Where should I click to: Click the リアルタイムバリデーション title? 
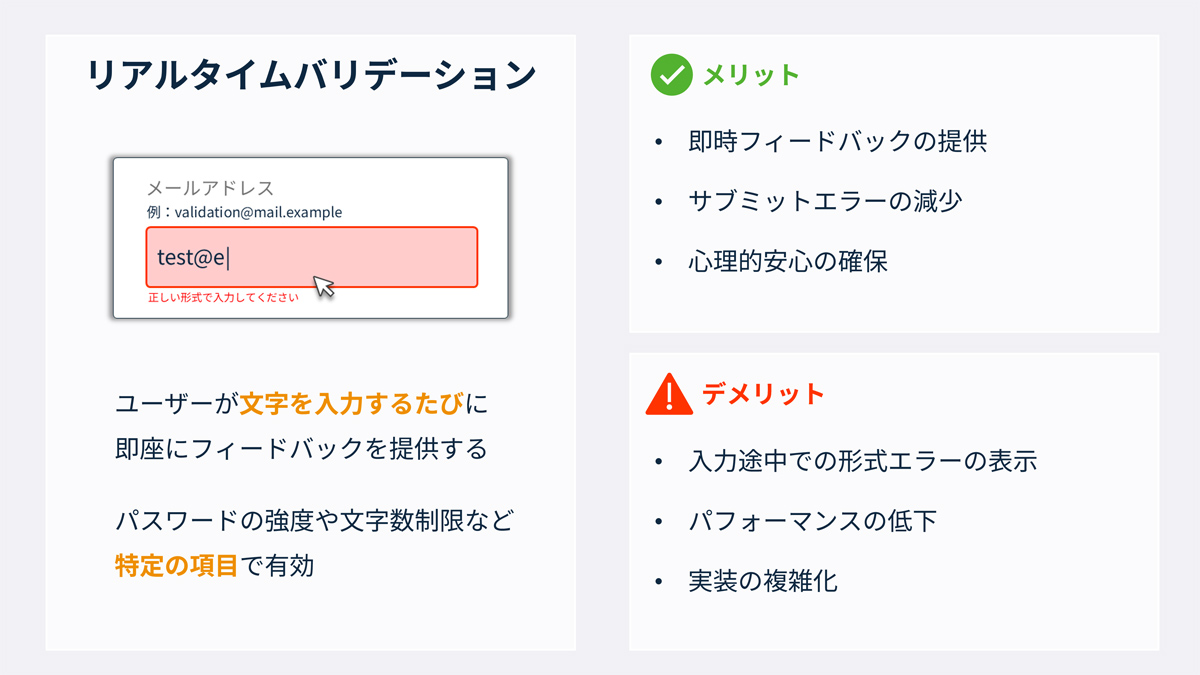311,77
